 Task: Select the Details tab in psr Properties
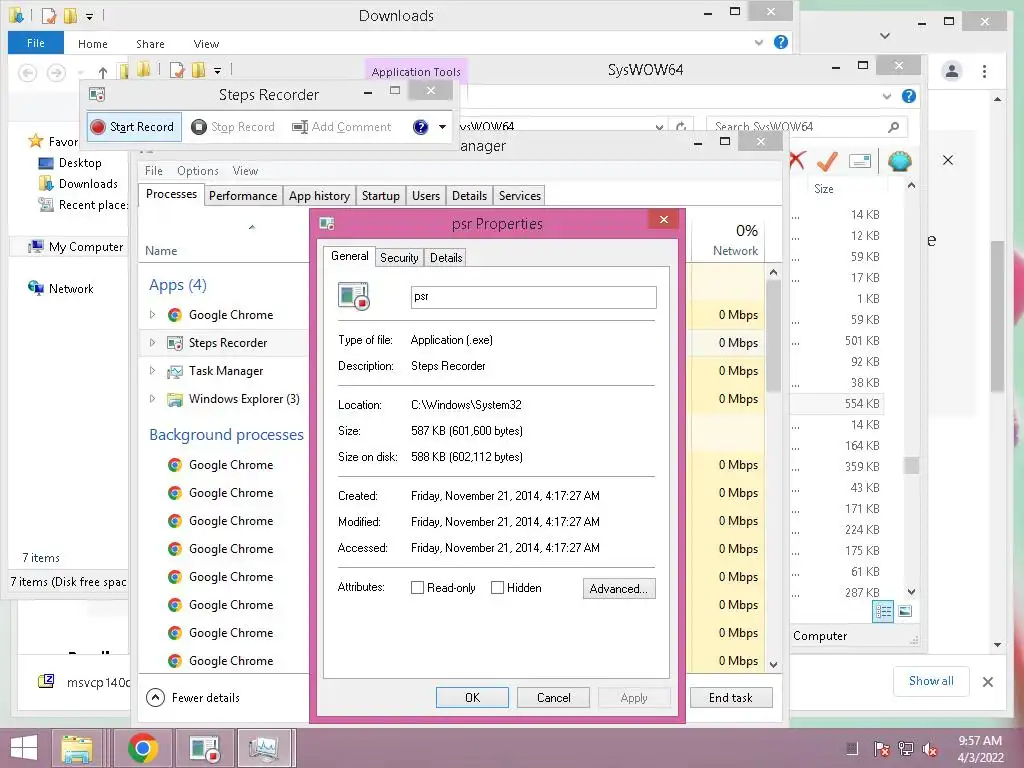446,257
